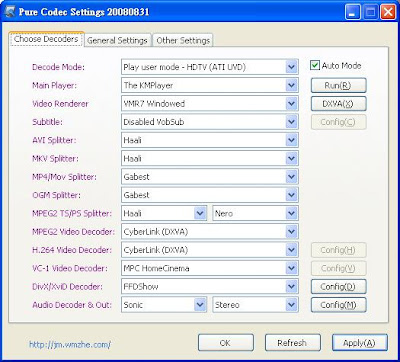This screenshot has height=362, width=400.
Task: Close the Pure Codec Settings window
Action: coord(388,13)
